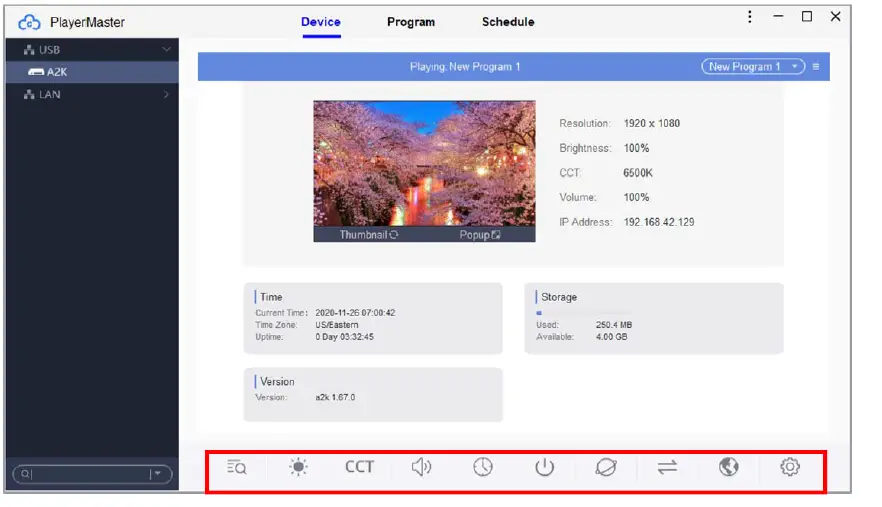Open the three-dot more options menu

(x=750, y=17)
